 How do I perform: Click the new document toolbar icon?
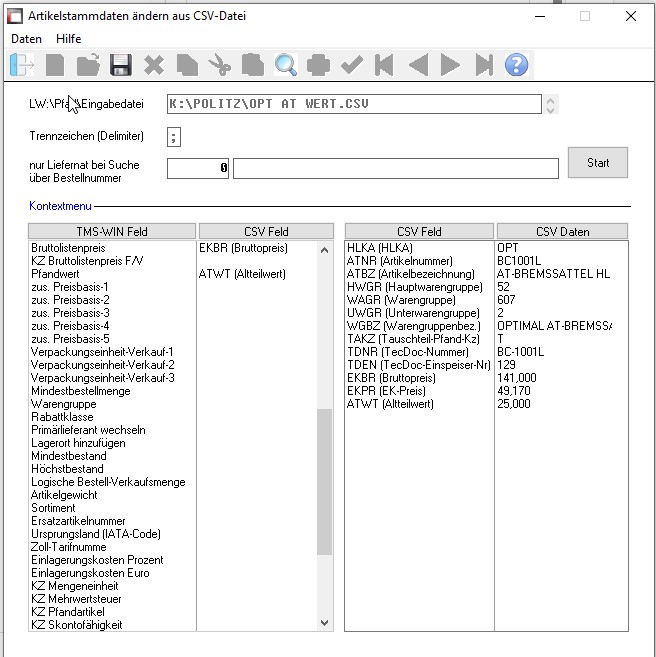pyautogui.click(x=55, y=65)
